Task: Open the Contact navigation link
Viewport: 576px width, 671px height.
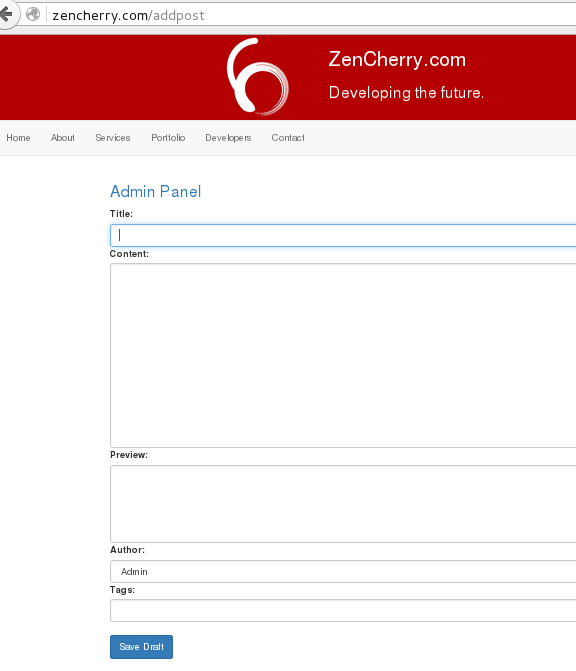Action: click(x=288, y=138)
